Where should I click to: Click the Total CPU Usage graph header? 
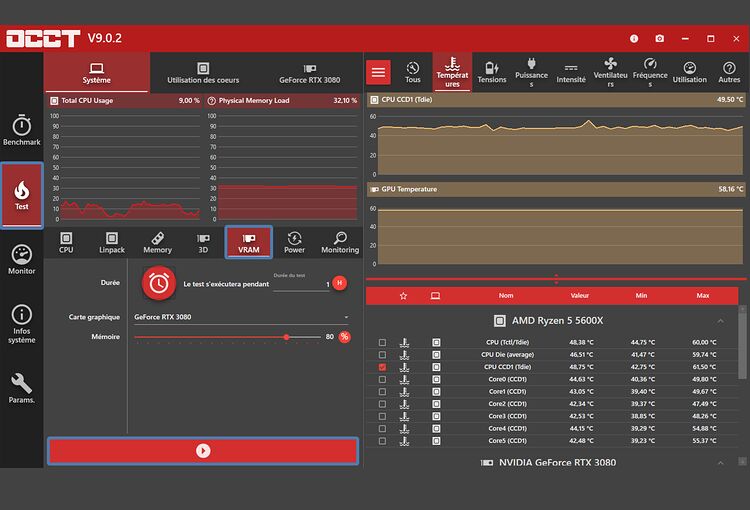click(x=125, y=100)
